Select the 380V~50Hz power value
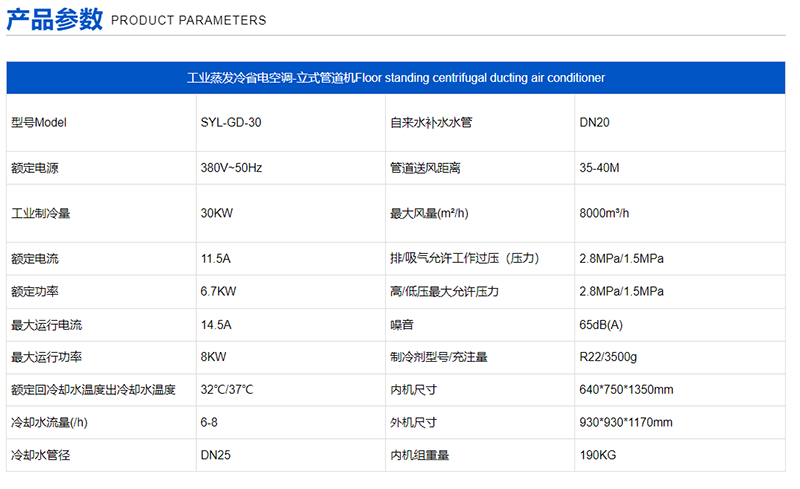Viewport: 800px width, 489px height. pos(232,168)
